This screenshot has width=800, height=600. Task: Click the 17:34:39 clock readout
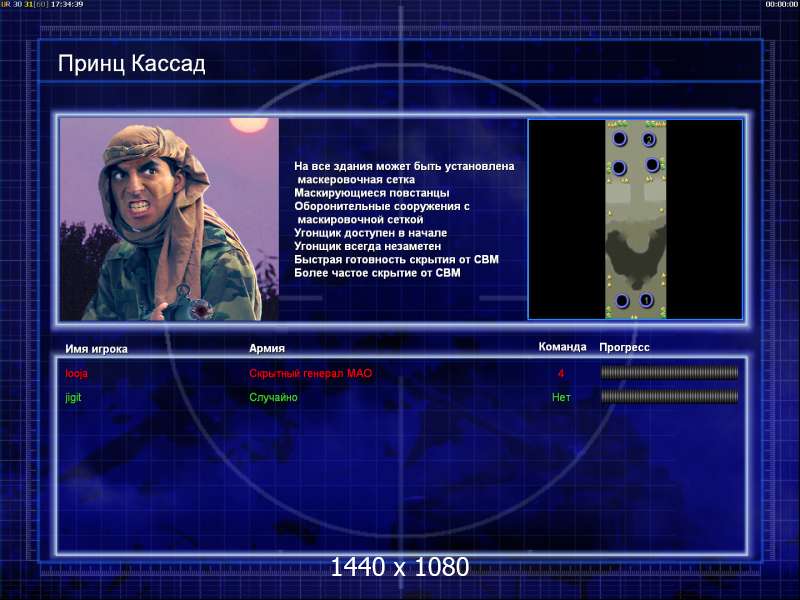(67, 4)
